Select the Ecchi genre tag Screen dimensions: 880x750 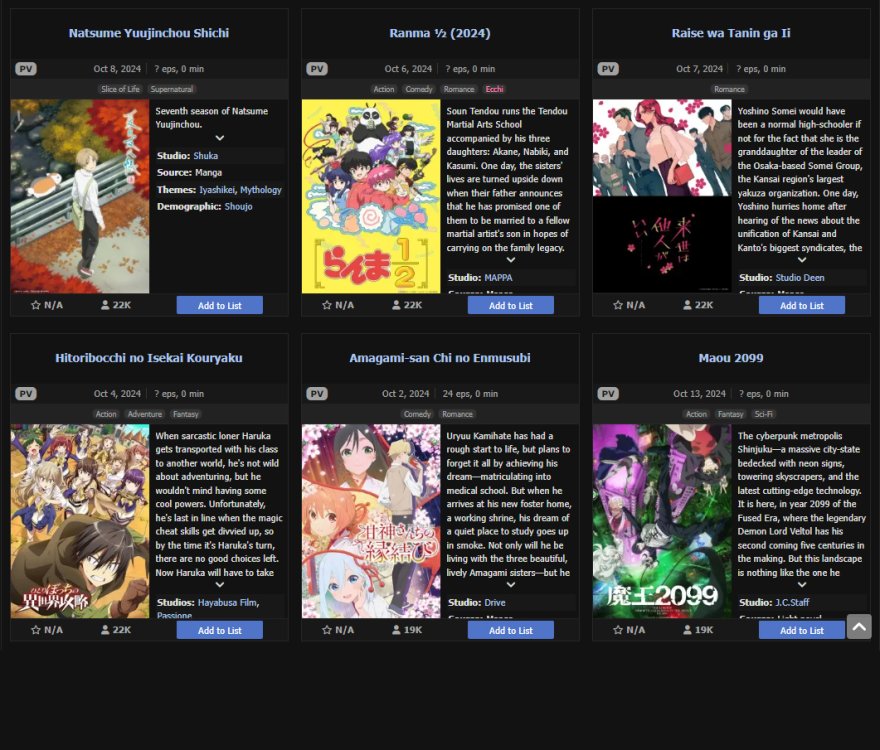494,89
